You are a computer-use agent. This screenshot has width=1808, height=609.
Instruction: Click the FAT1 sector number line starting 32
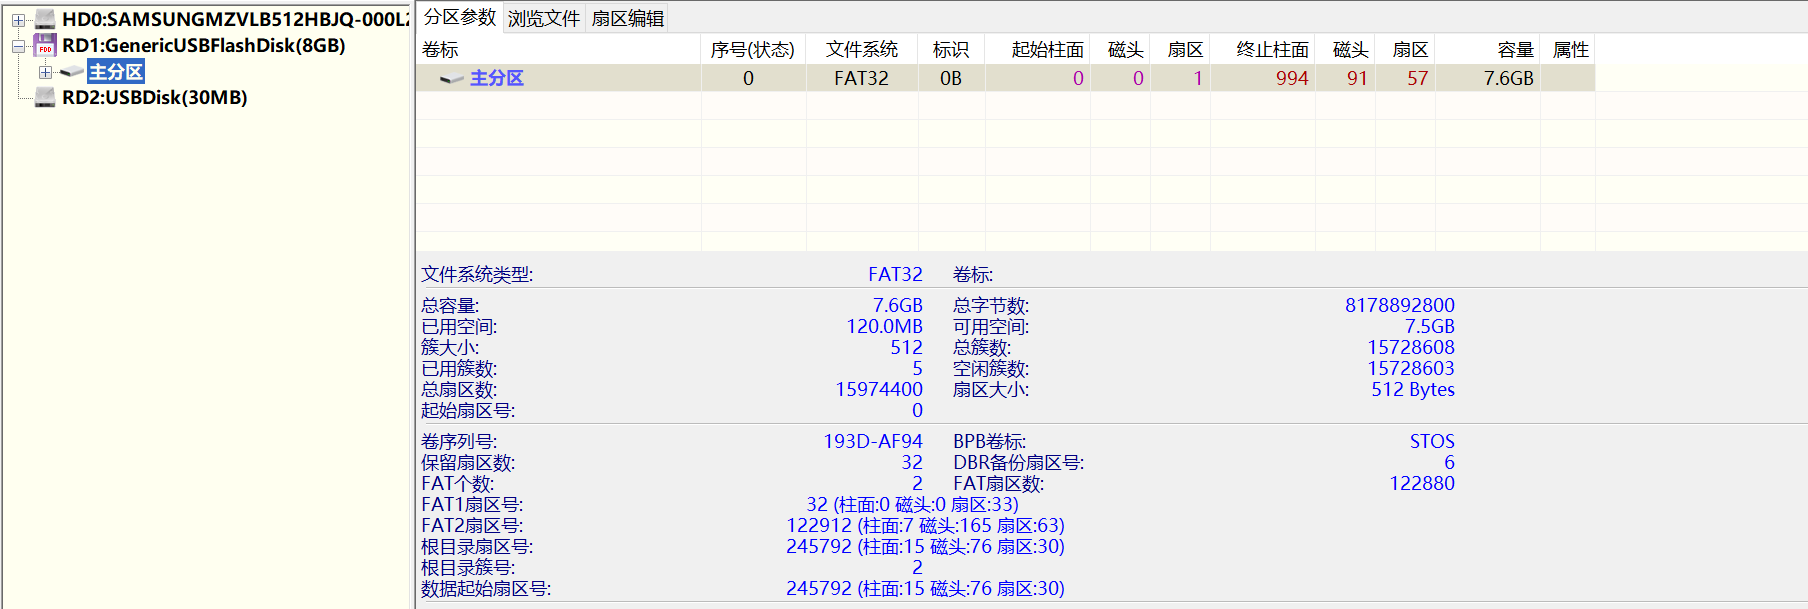(912, 504)
